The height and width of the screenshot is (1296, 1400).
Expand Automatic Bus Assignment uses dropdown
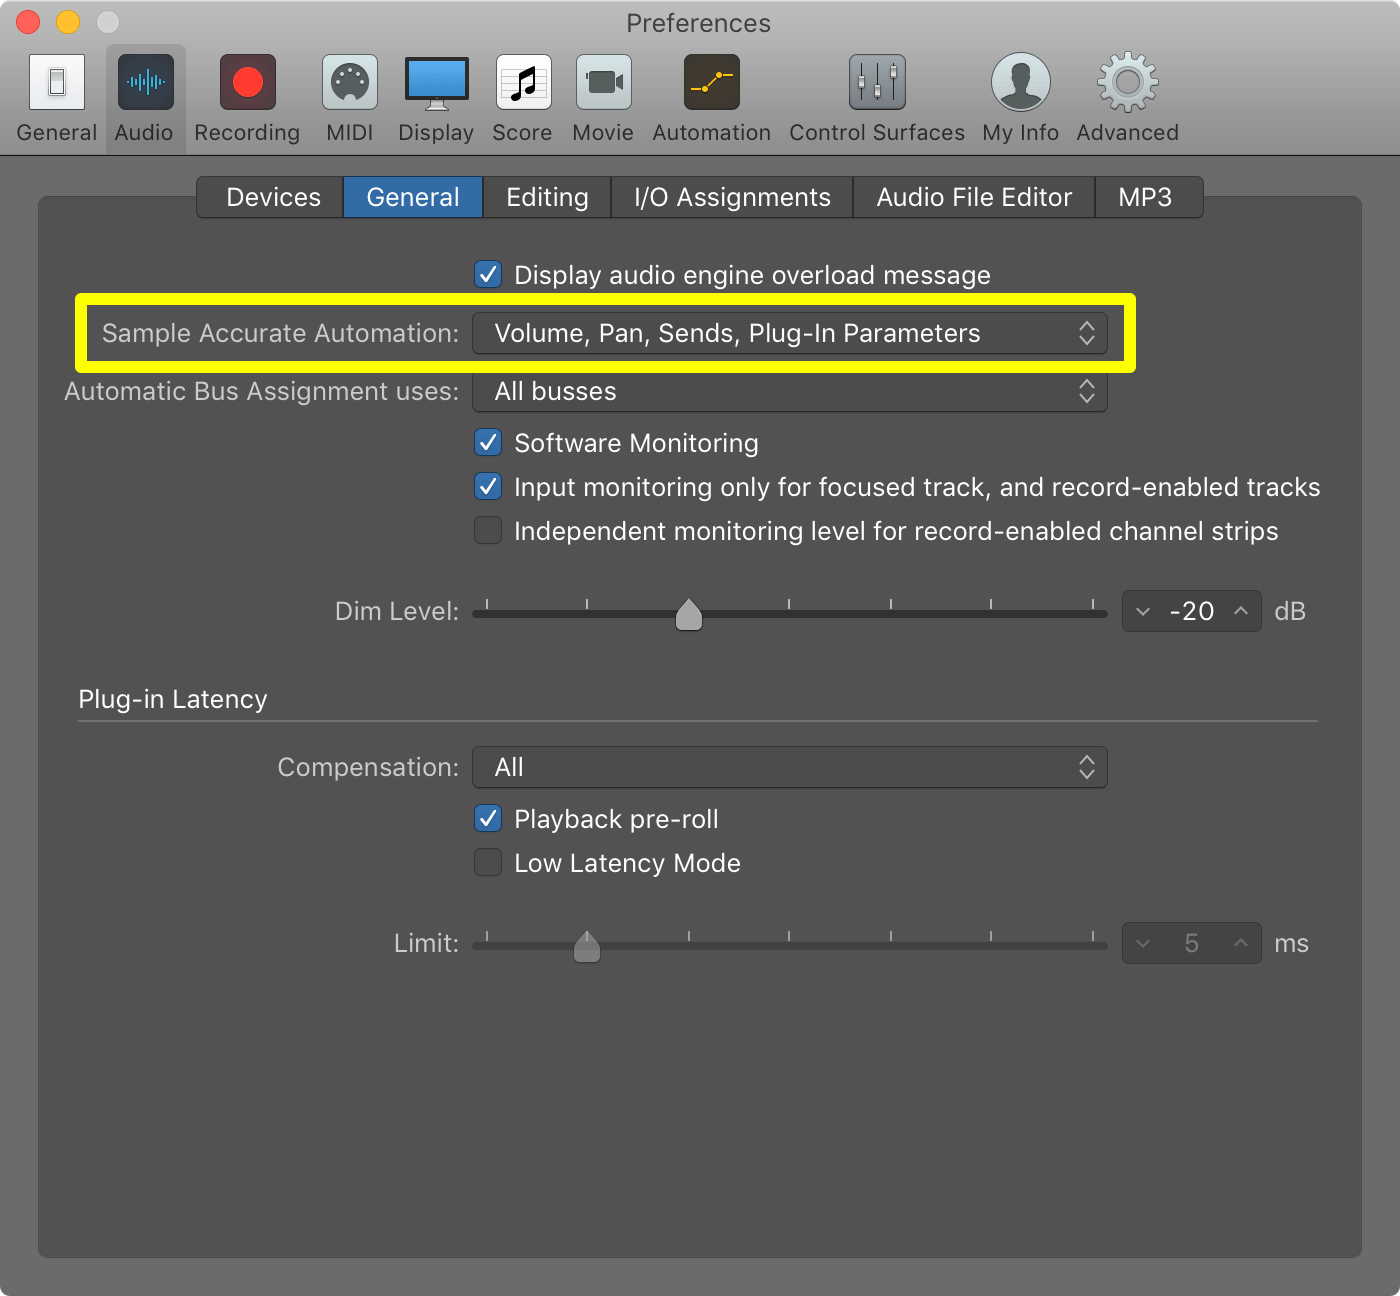(x=789, y=392)
